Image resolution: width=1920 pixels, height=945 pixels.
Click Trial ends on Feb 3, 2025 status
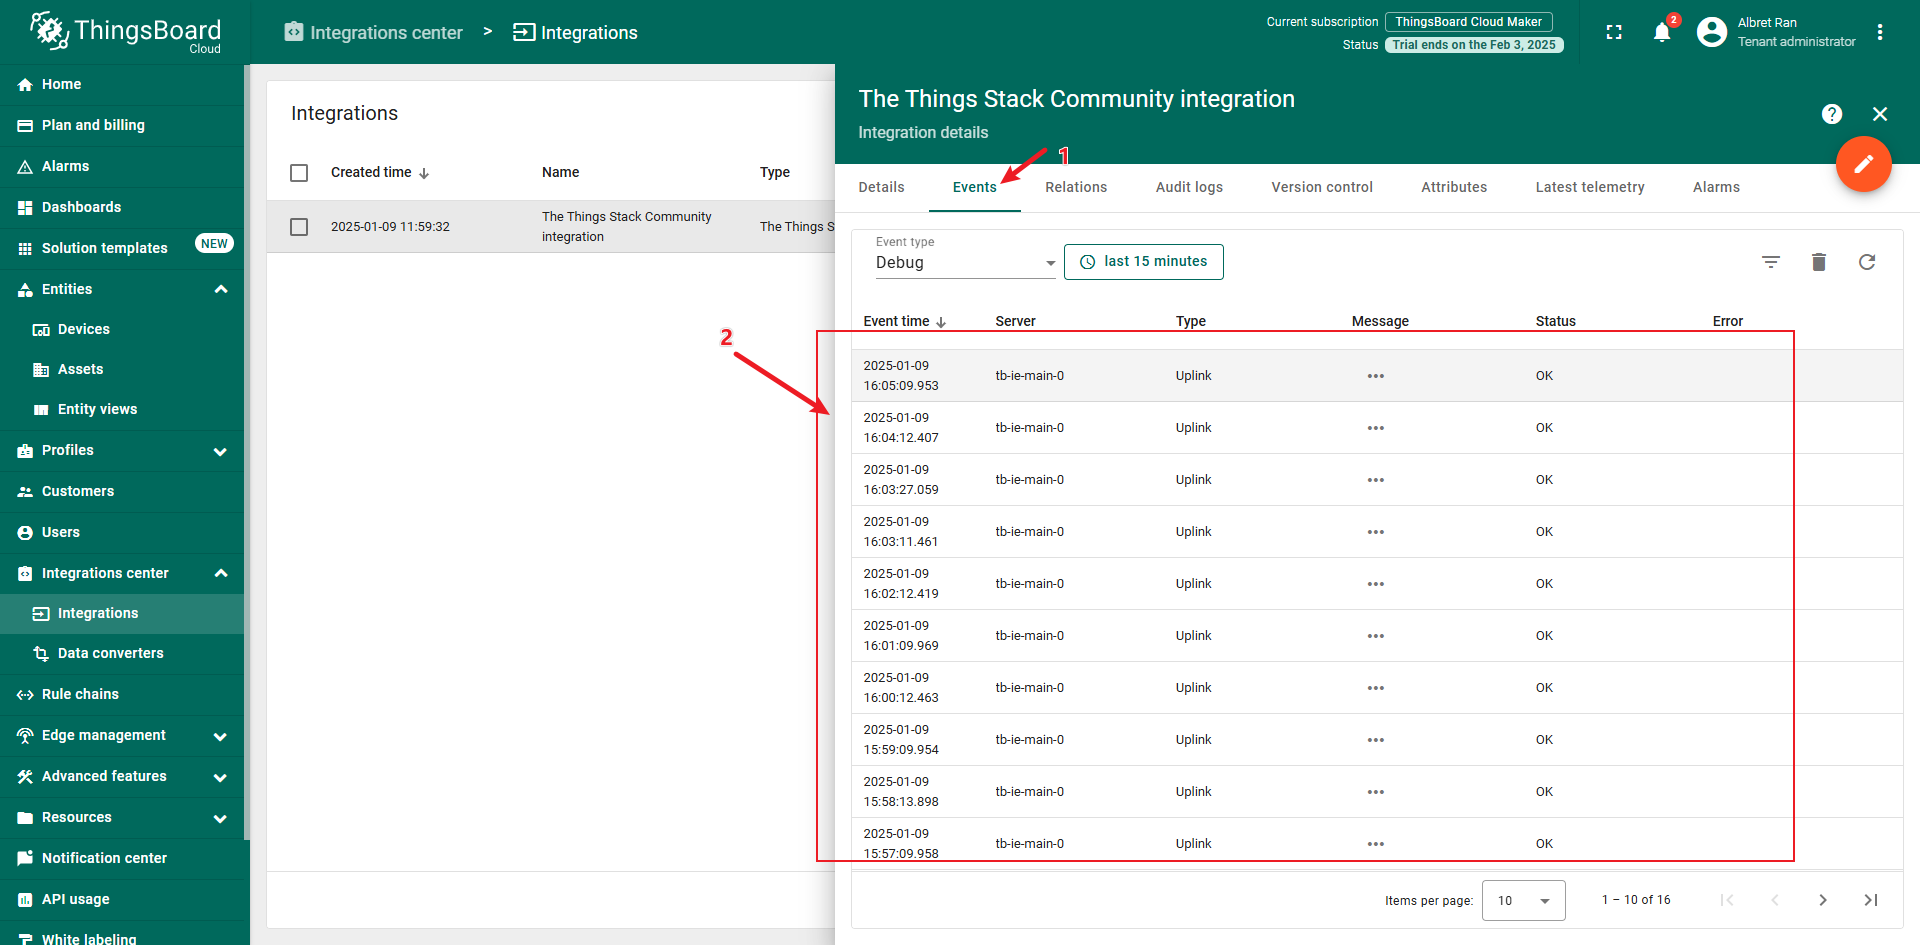[1474, 45]
